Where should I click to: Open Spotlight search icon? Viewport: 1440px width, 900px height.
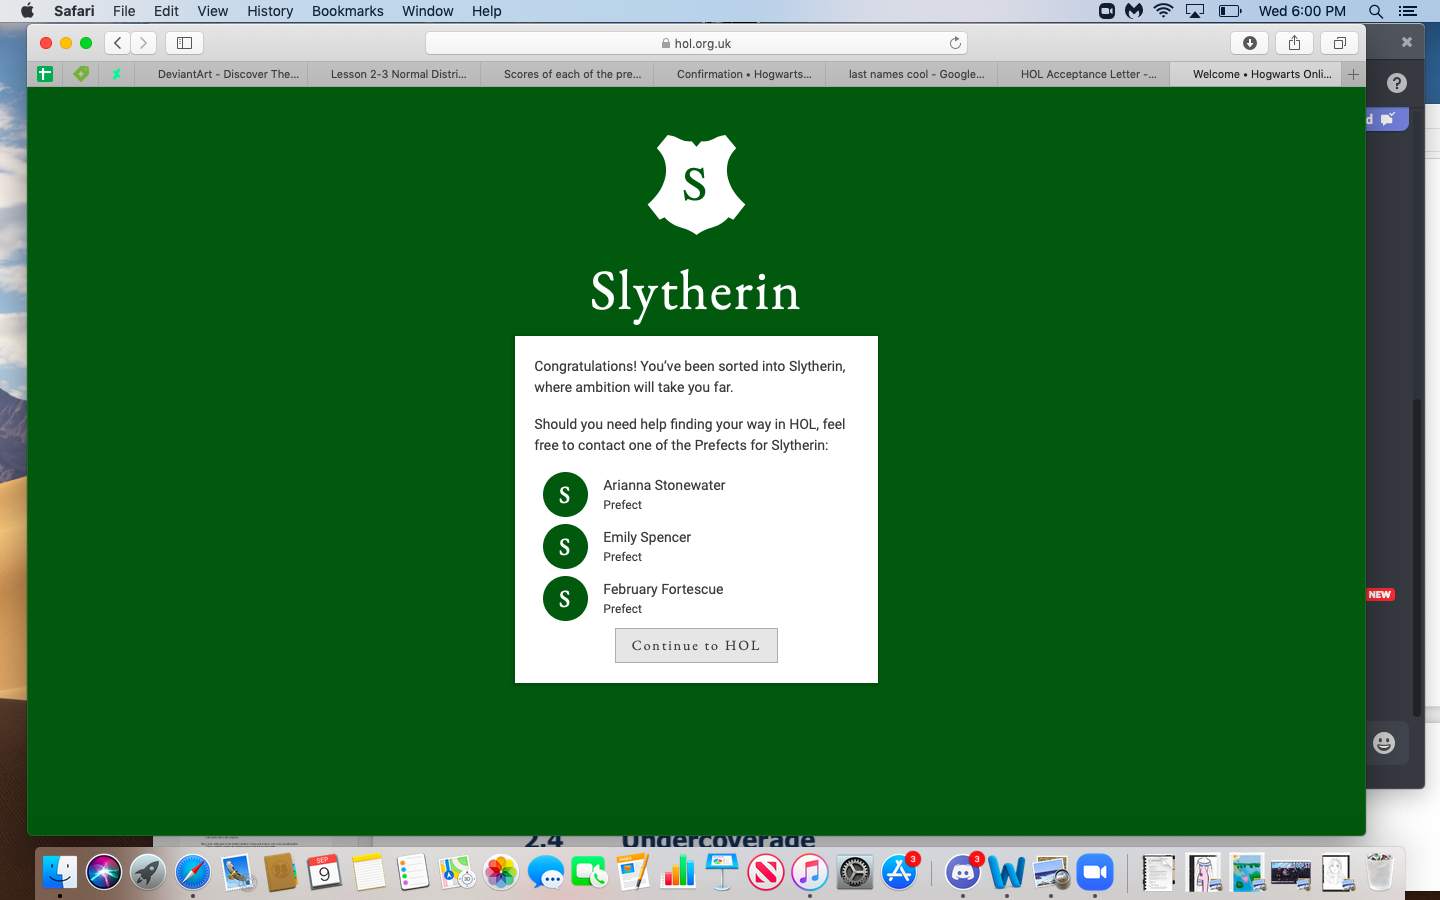[1376, 11]
